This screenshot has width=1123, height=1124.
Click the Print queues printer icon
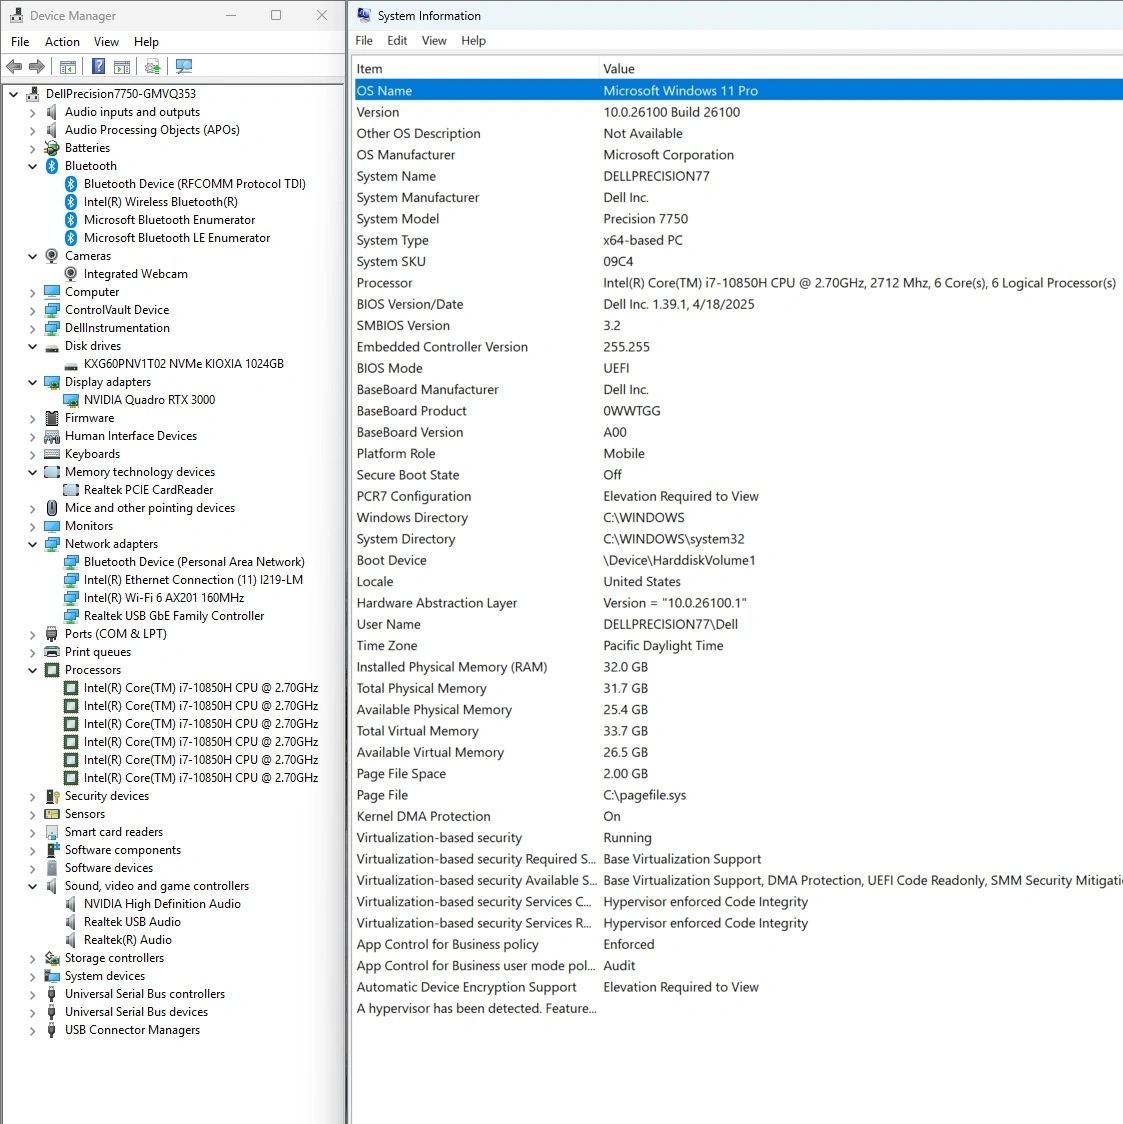point(52,652)
